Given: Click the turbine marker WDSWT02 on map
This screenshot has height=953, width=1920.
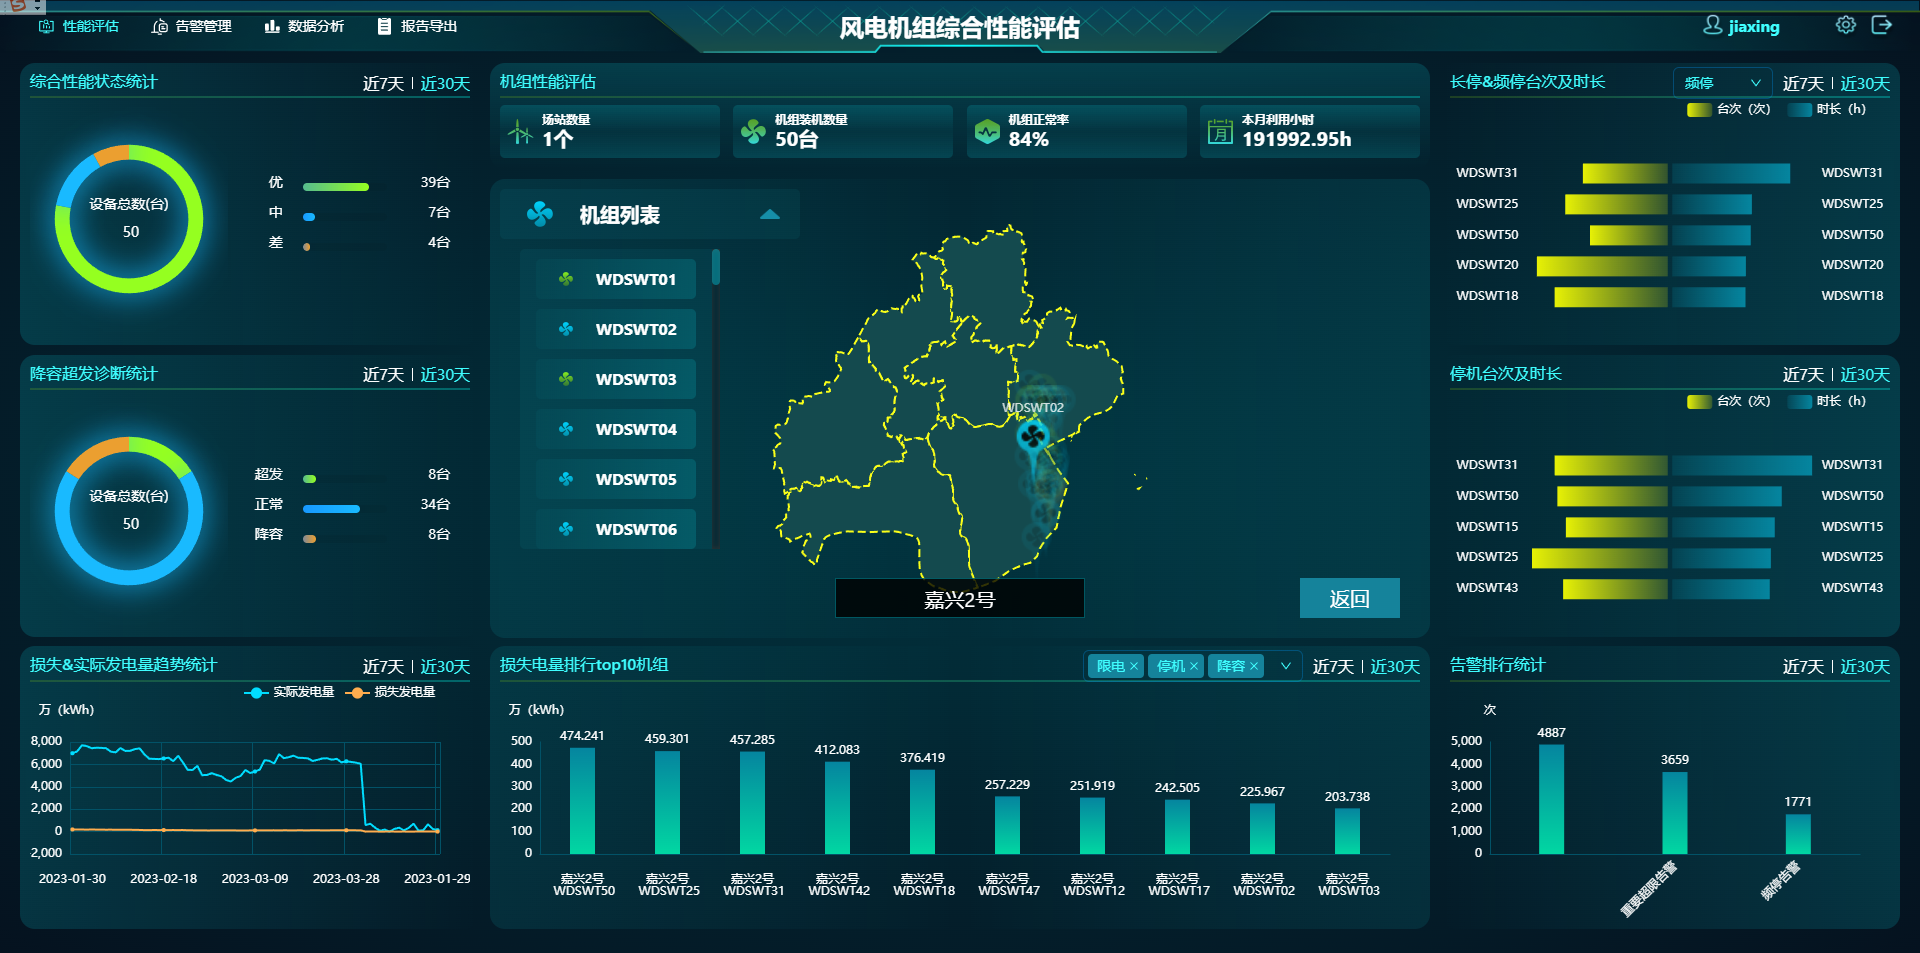Looking at the screenshot, I should 1033,436.
